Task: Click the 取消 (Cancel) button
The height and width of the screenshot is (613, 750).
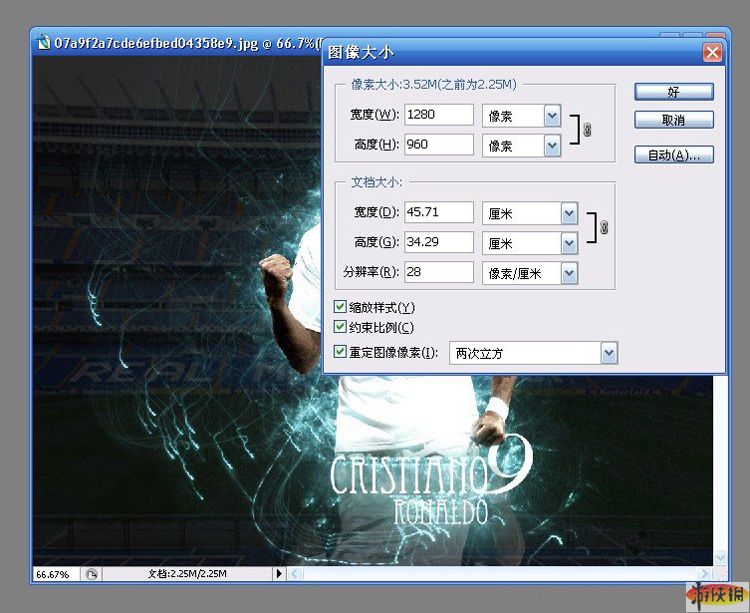Action: [x=673, y=120]
